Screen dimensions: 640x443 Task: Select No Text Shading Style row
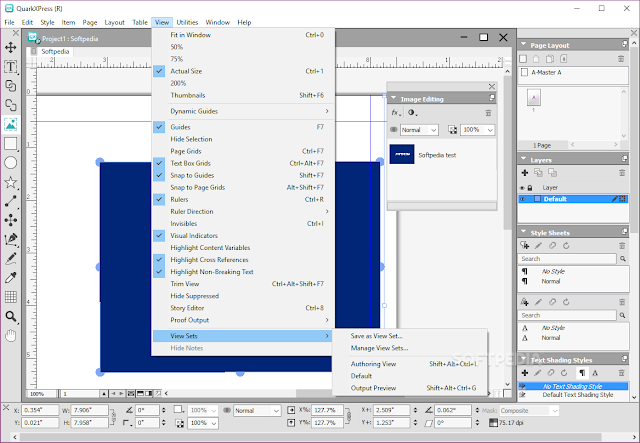(x=573, y=386)
